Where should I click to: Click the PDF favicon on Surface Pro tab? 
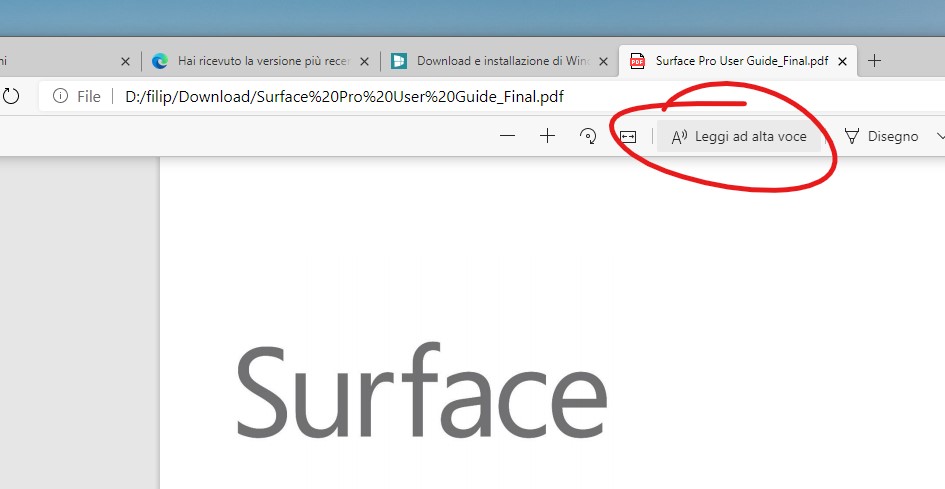pos(637,61)
